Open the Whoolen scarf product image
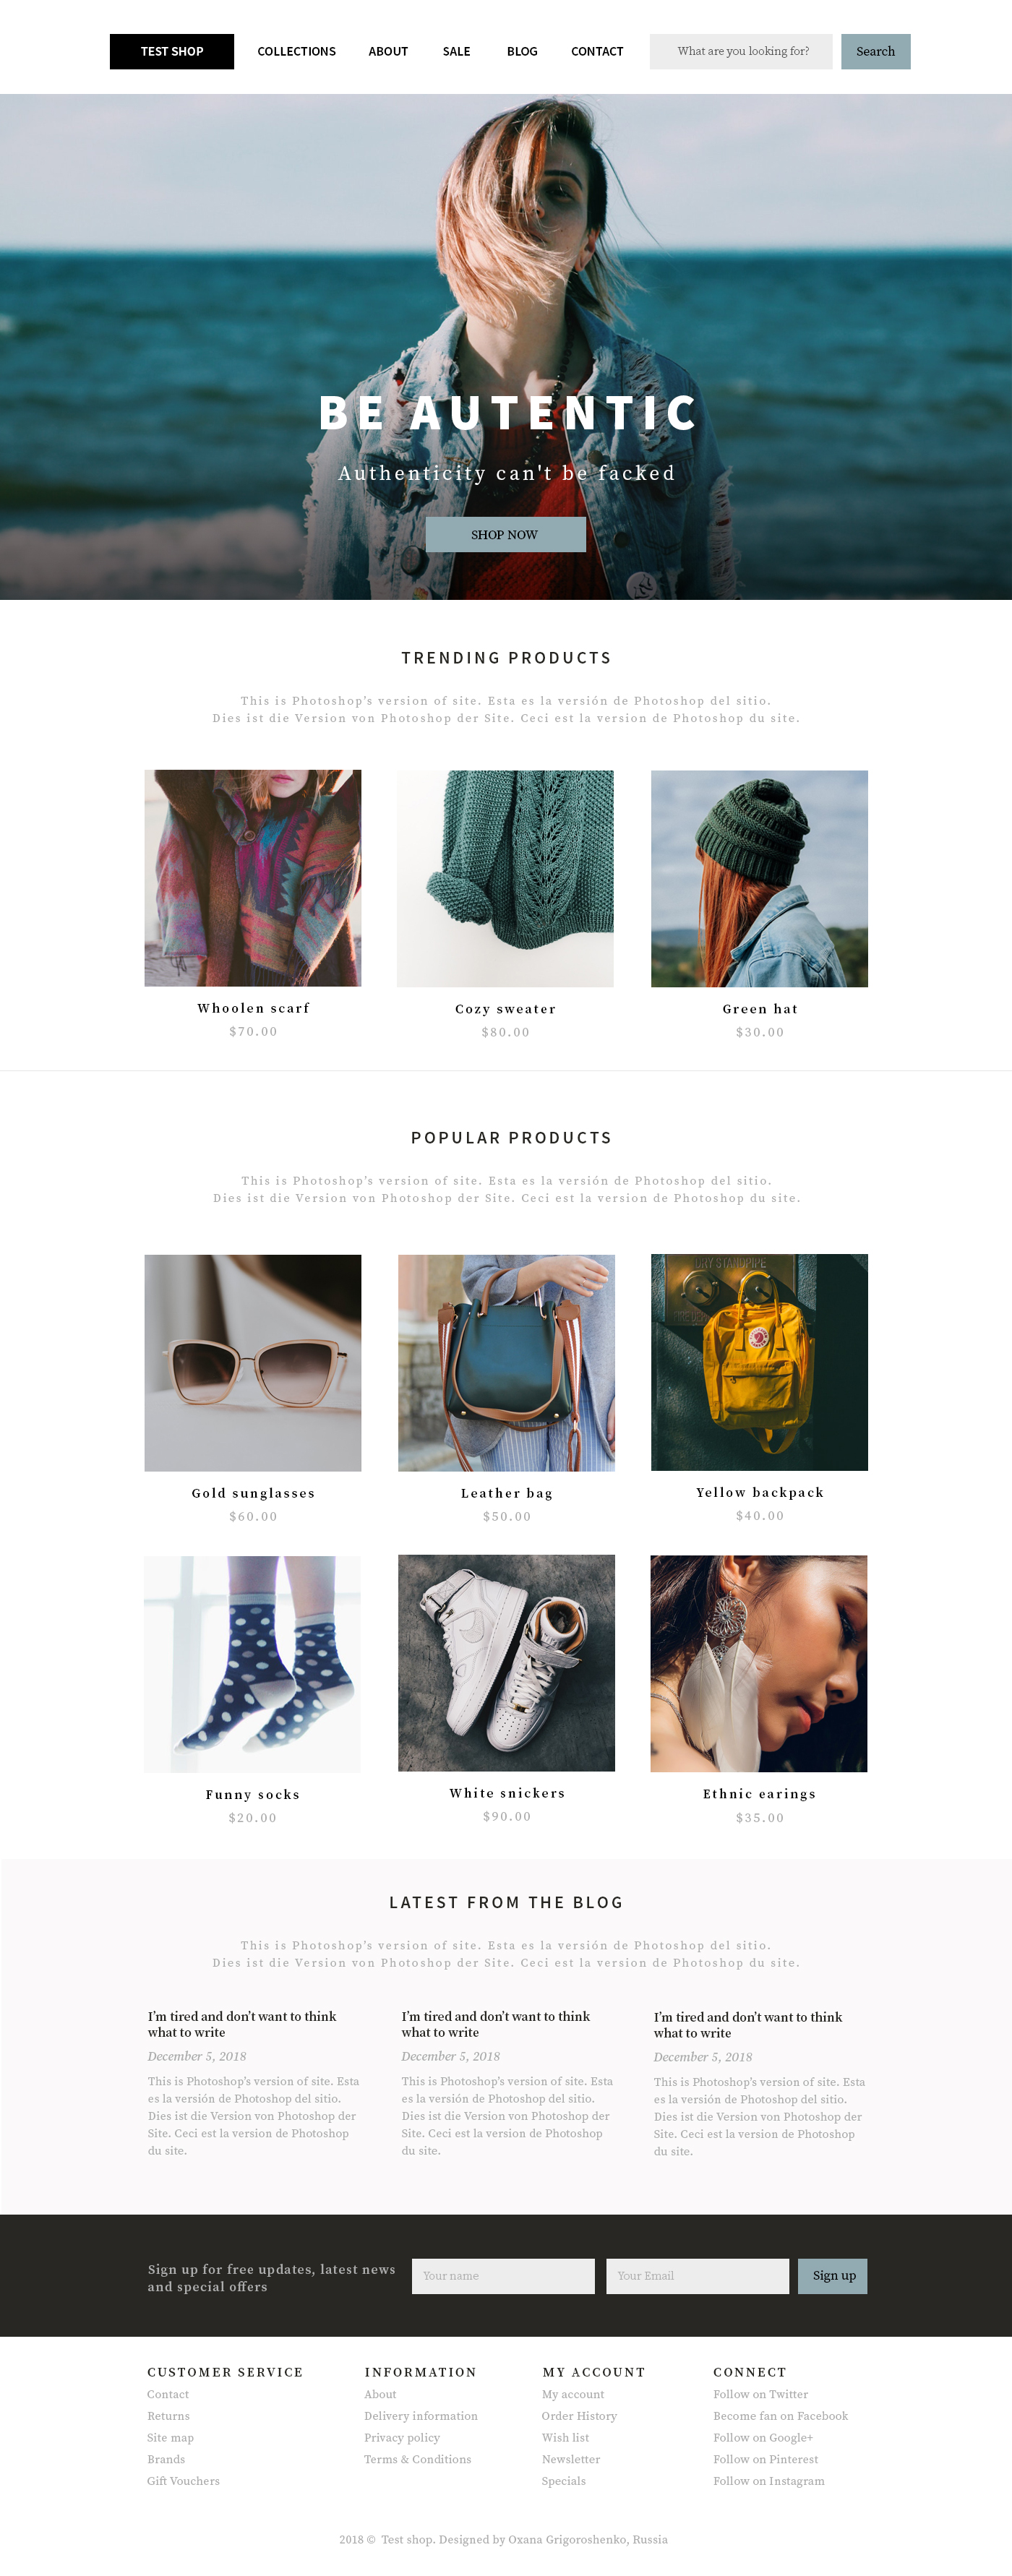 click(x=253, y=878)
